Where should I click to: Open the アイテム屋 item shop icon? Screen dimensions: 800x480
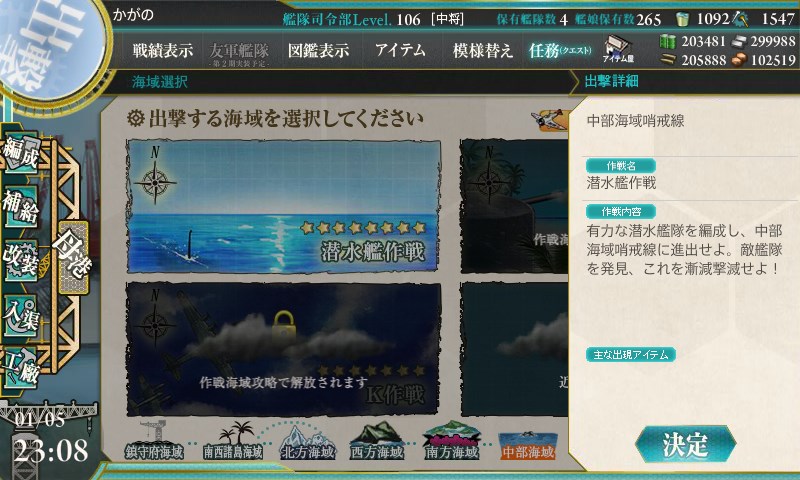618,49
